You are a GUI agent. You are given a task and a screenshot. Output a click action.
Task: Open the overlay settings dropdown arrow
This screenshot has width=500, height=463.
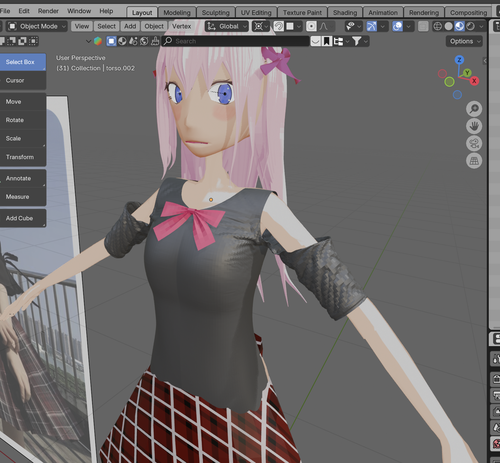408,26
